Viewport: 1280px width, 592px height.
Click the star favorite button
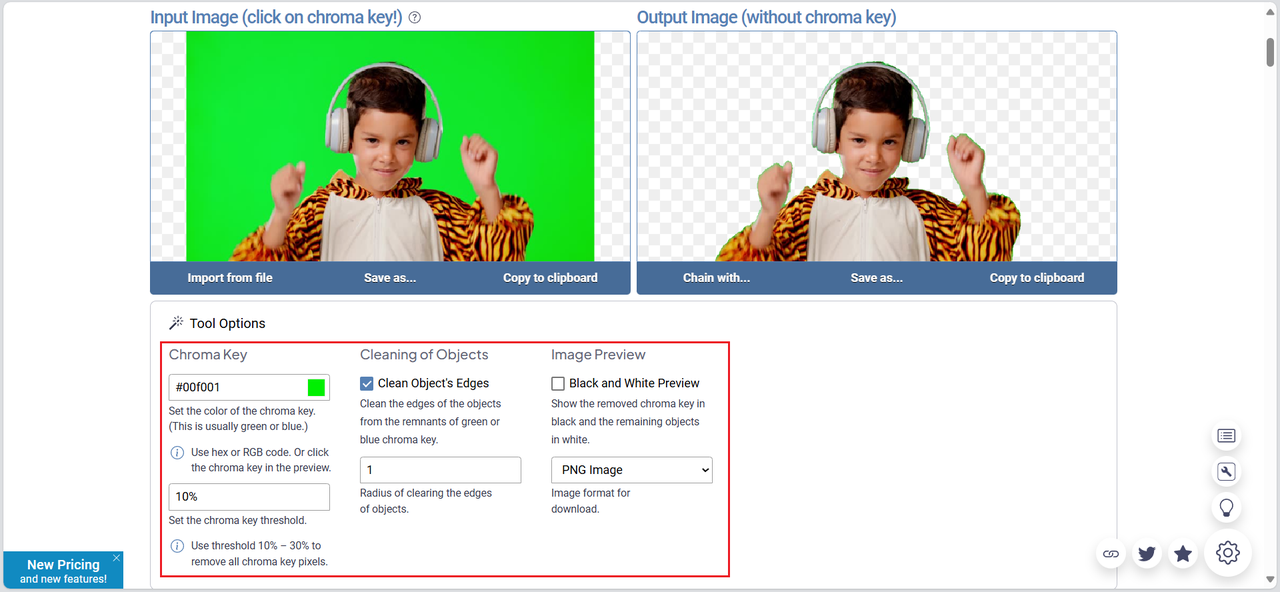tap(1183, 553)
